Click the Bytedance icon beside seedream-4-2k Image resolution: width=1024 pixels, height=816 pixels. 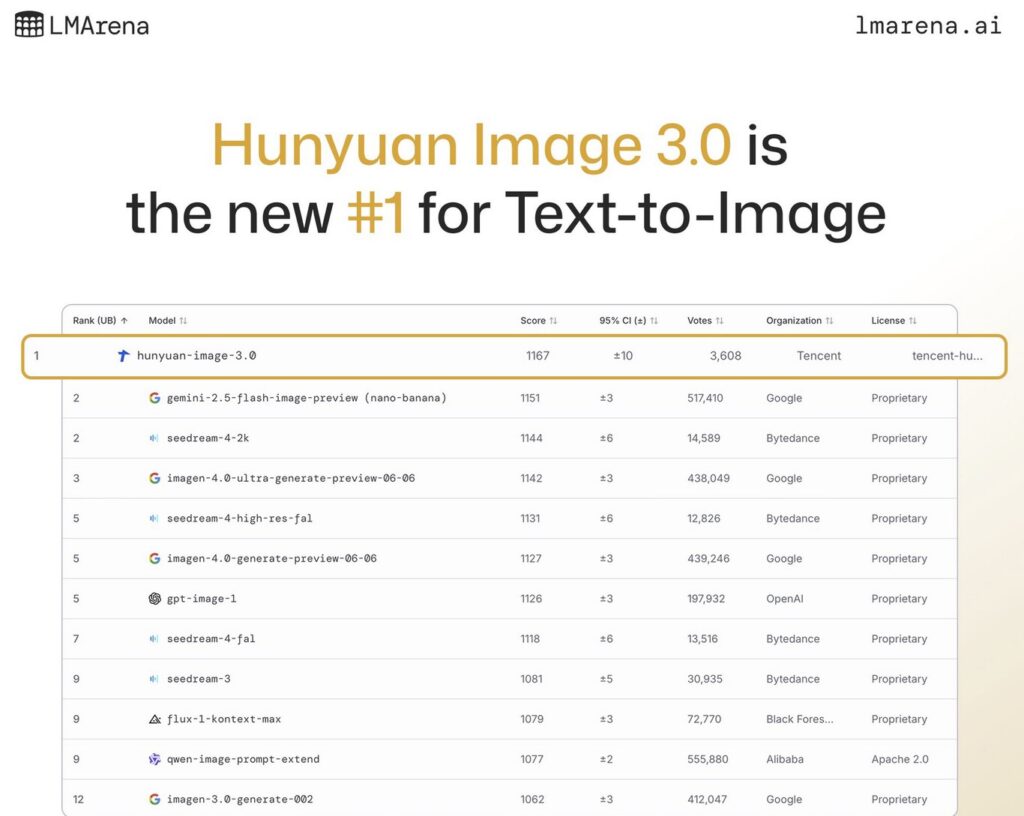[155, 438]
